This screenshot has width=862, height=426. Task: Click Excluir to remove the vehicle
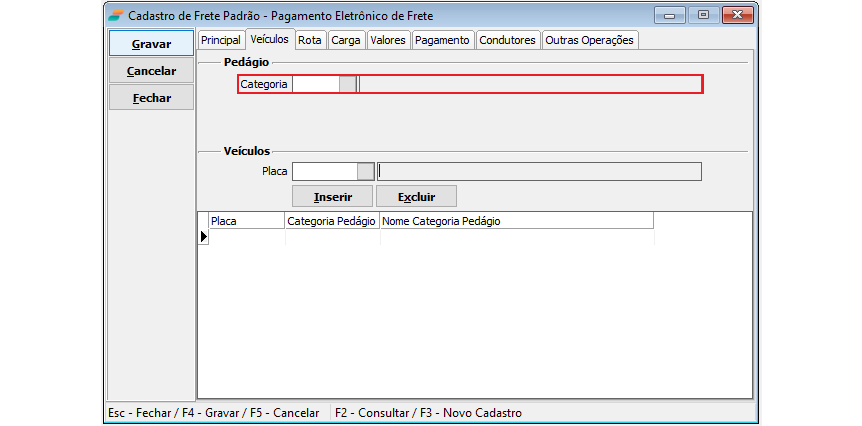pos(416,197)
